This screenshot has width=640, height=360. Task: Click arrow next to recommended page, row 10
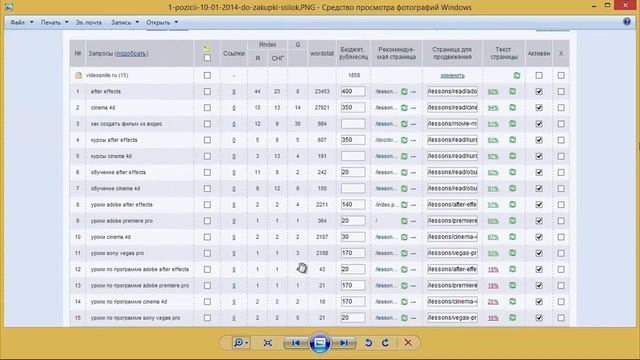tap(413, 237)
